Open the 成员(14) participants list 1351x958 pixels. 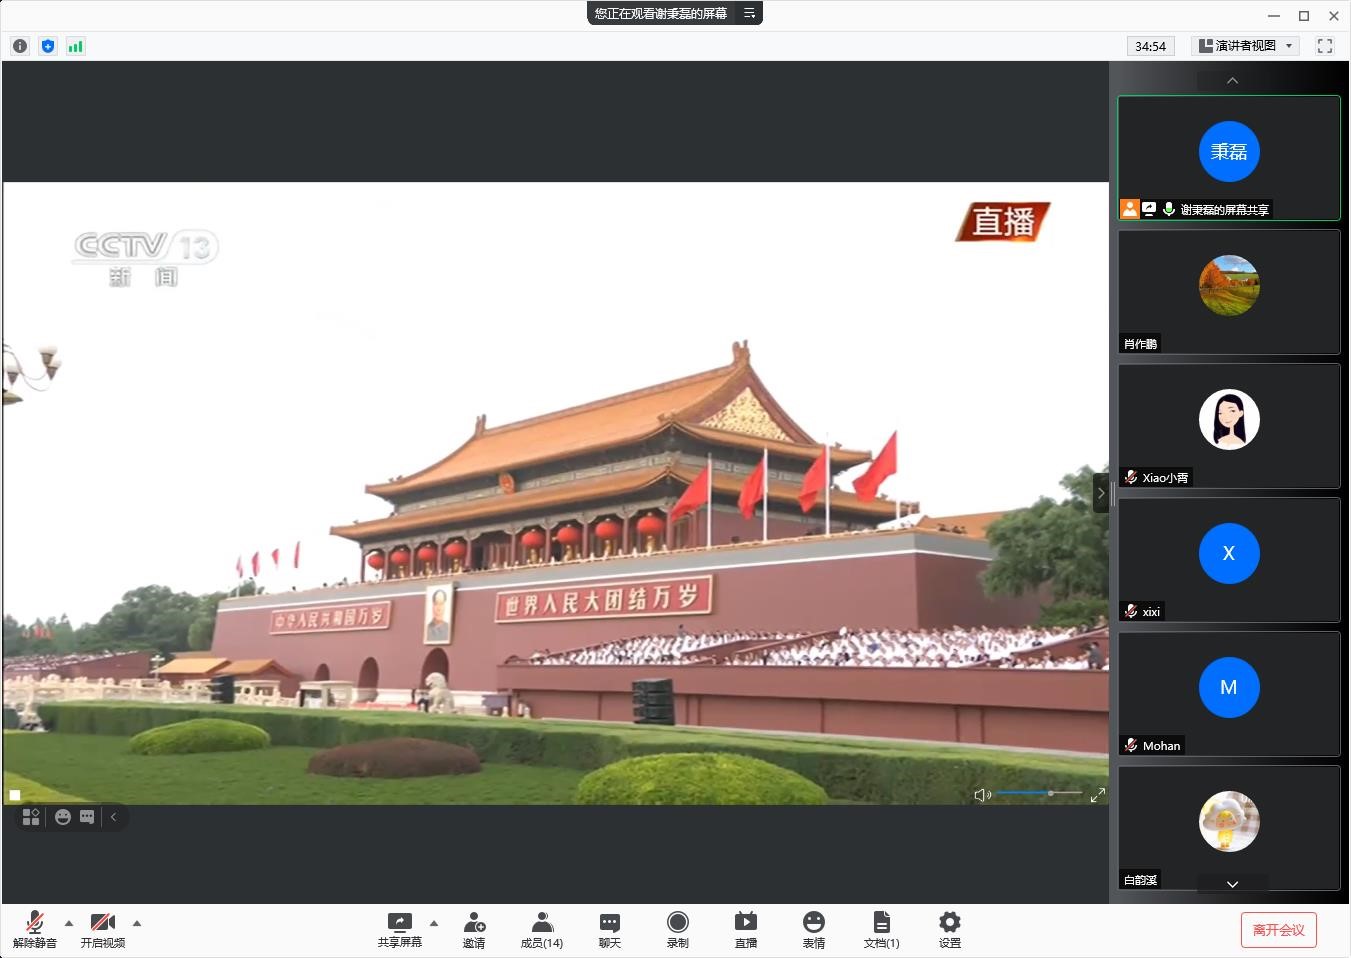541,929
